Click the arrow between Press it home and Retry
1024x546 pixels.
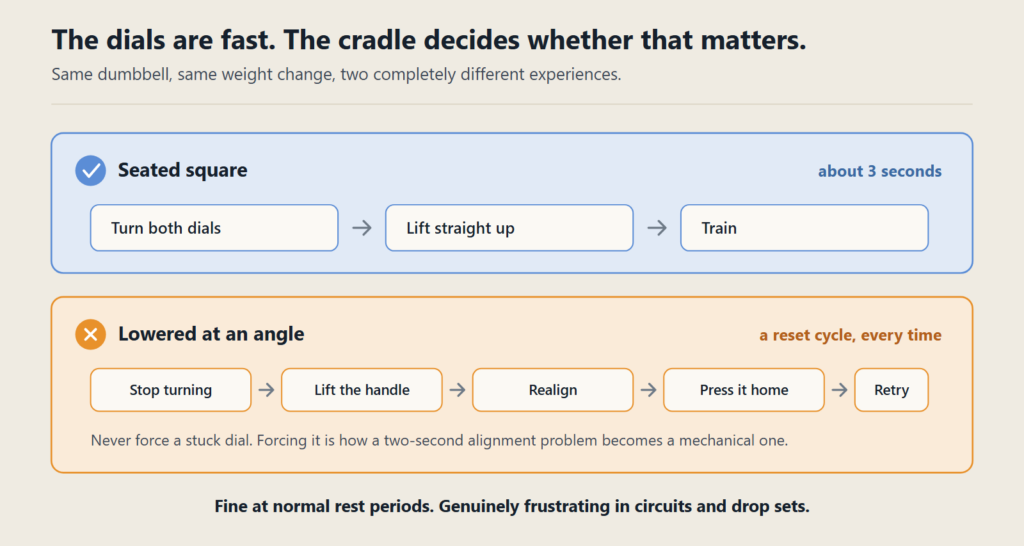[840, 390]
